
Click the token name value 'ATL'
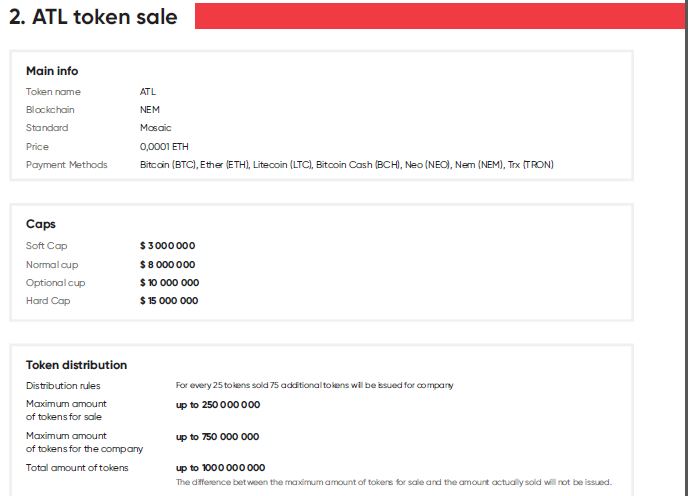coord(148,92)
